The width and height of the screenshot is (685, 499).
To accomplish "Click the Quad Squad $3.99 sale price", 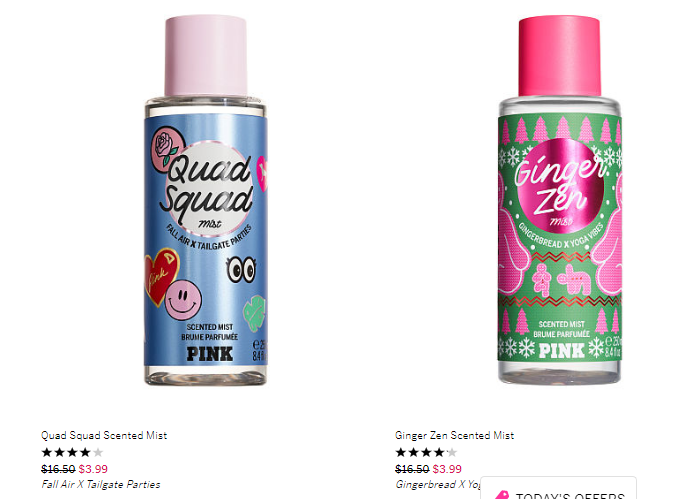I will pyautogui.click(x=93, y=469).
